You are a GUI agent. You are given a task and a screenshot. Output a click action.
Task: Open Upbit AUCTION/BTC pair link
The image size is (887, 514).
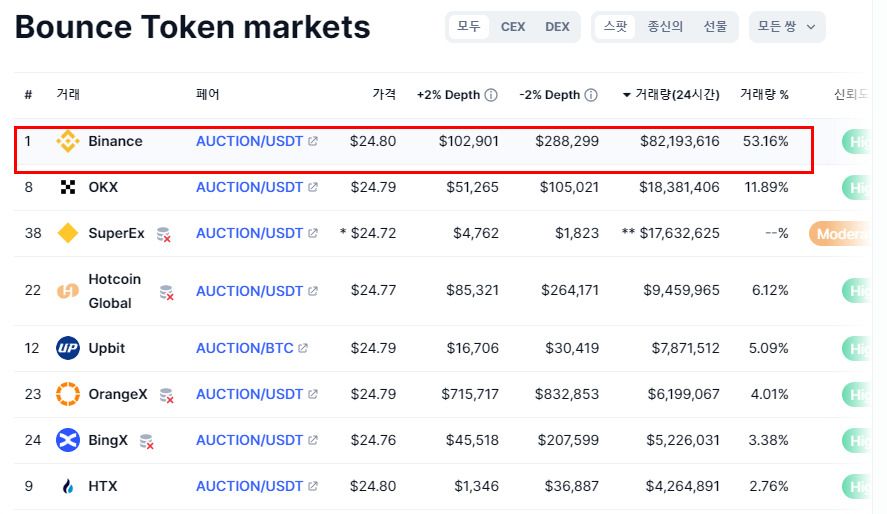pyautogui.click(x=245, y=348)
